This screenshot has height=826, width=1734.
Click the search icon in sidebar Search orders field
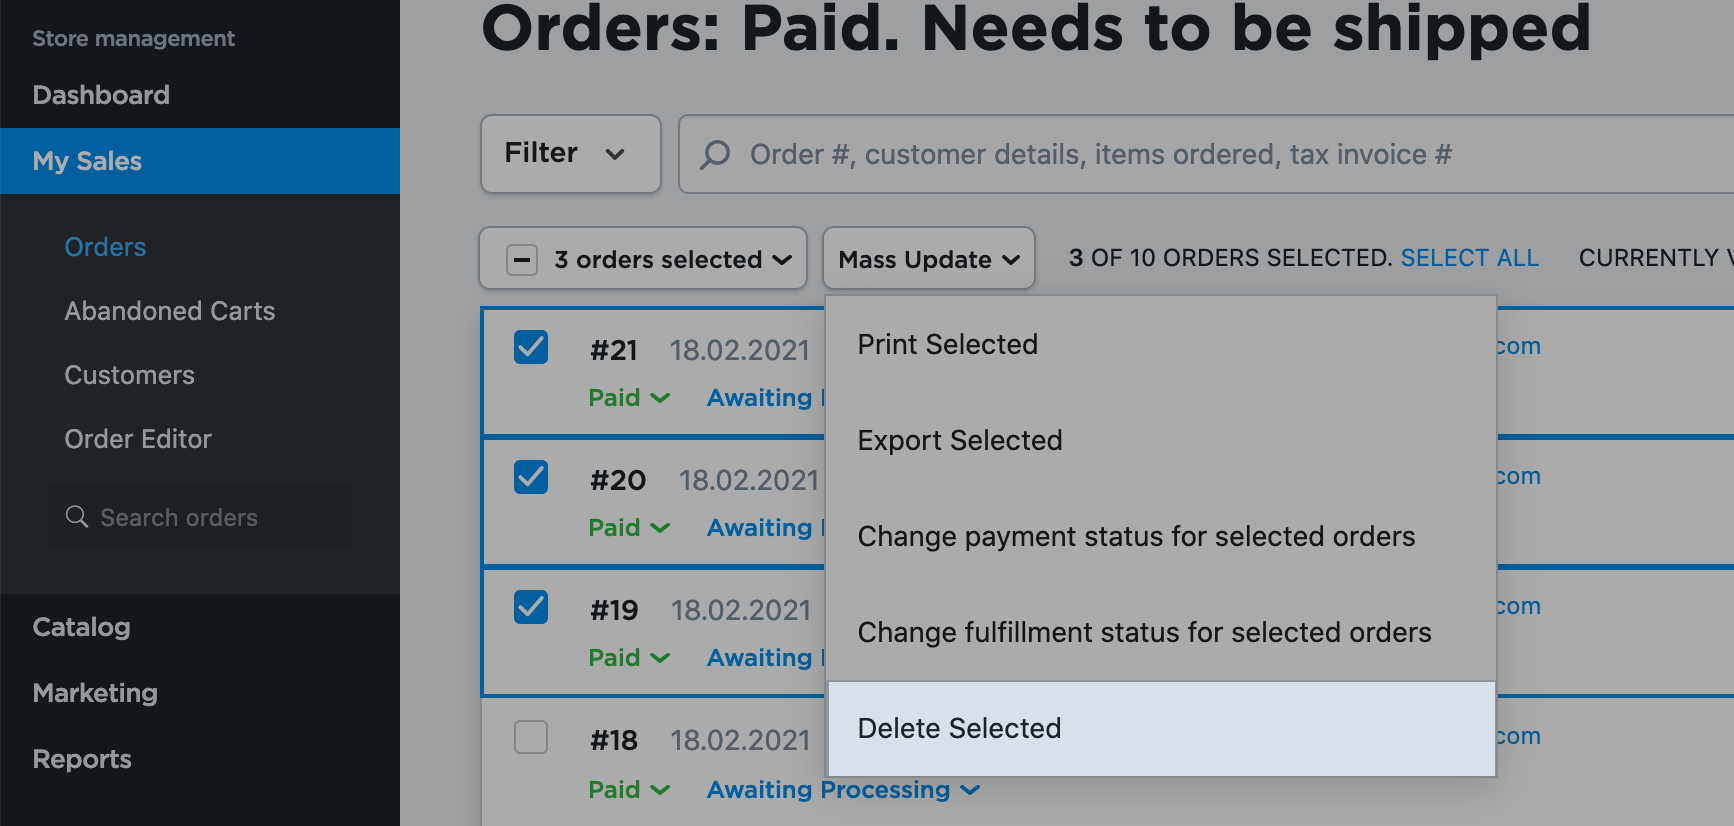click(x=77, y=517)
